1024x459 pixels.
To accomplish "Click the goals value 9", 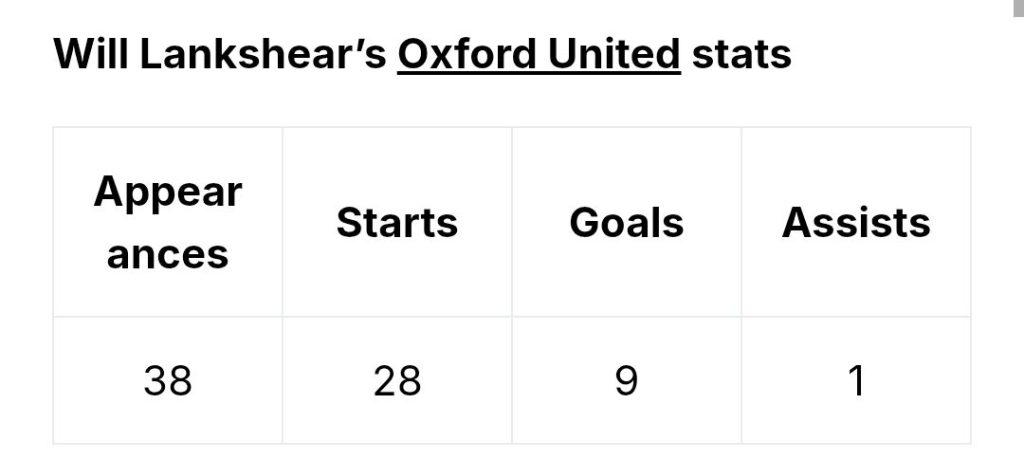I will point(626,381).
